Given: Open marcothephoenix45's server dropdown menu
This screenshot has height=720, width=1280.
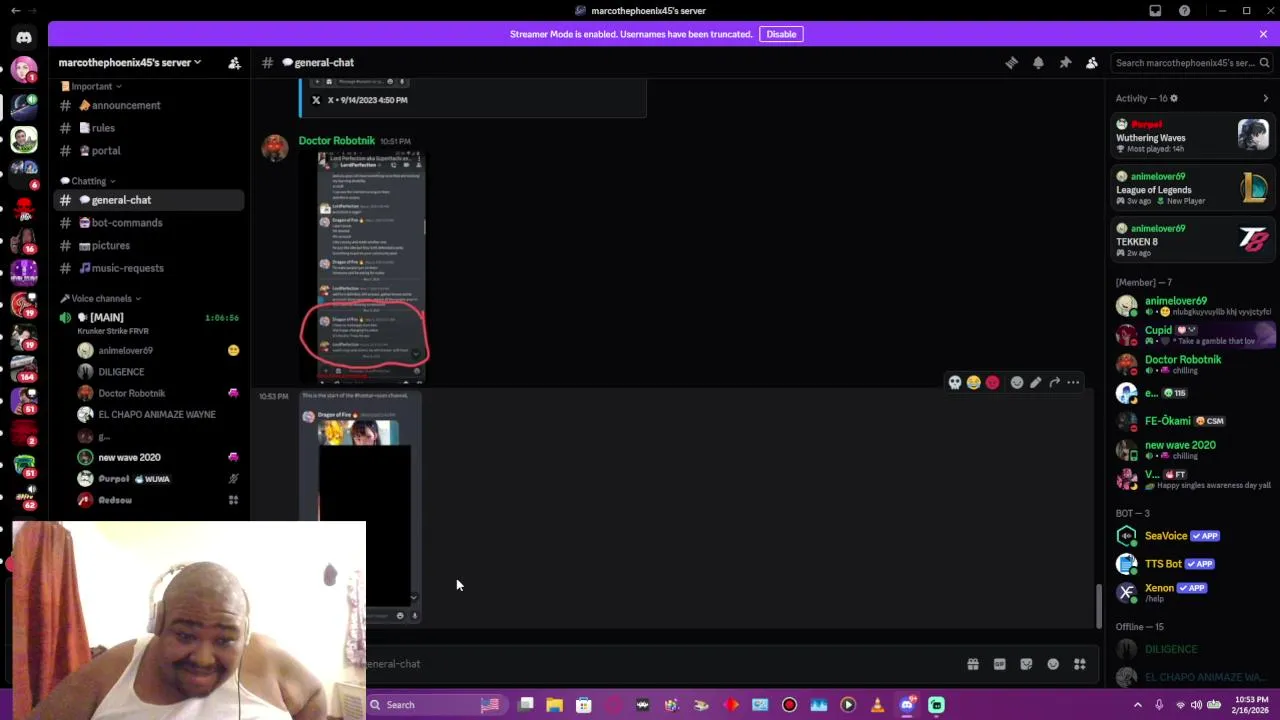Looking at the screenshot, I should 130,62.
